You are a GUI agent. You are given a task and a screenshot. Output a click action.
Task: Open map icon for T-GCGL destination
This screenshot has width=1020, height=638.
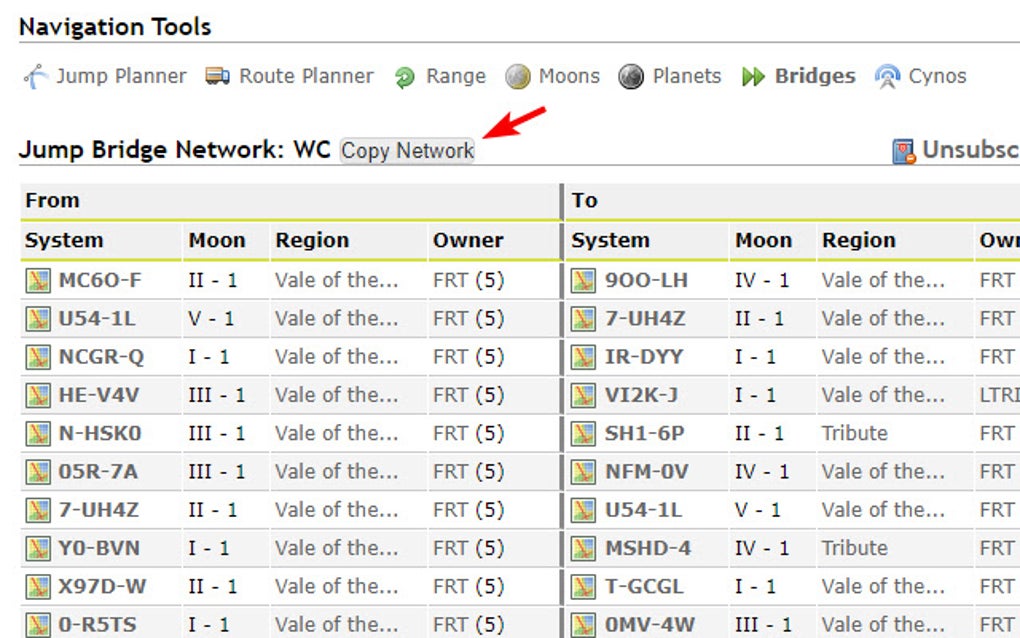click(584, 588)
